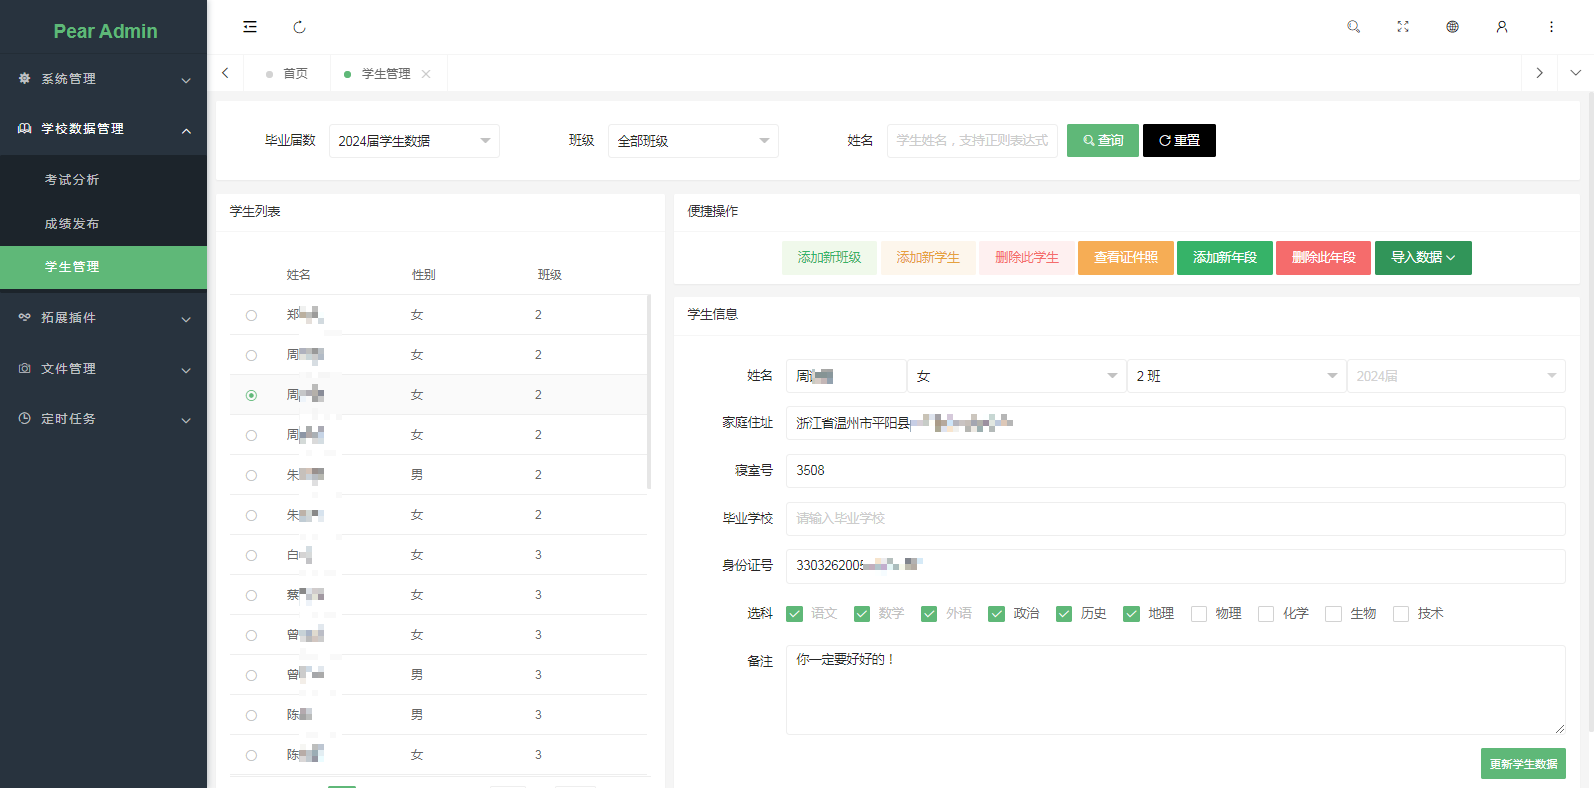Click 添加新年段 button

[x=1225, y=258]
